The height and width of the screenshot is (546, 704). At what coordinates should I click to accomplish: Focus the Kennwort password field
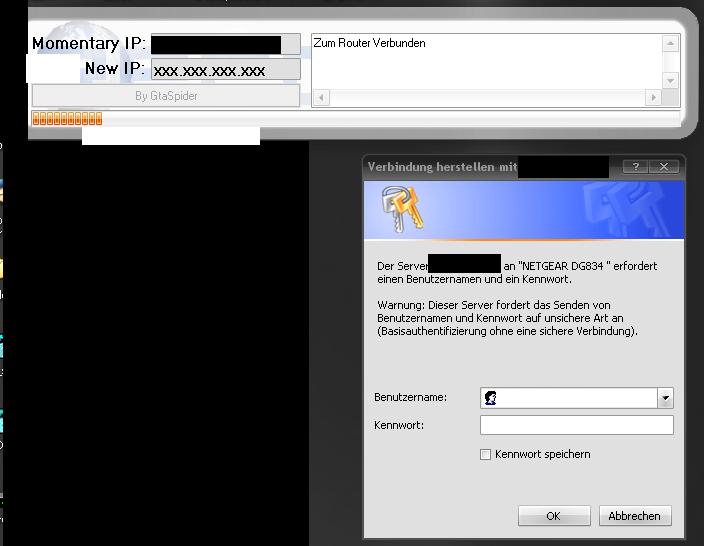576,426
